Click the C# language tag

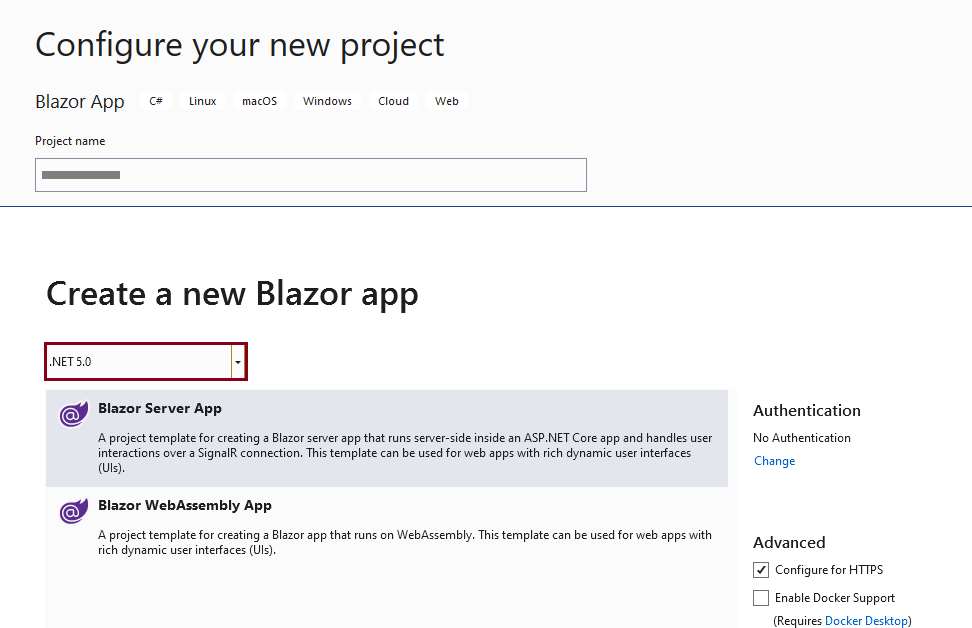(x=156, y=101)
